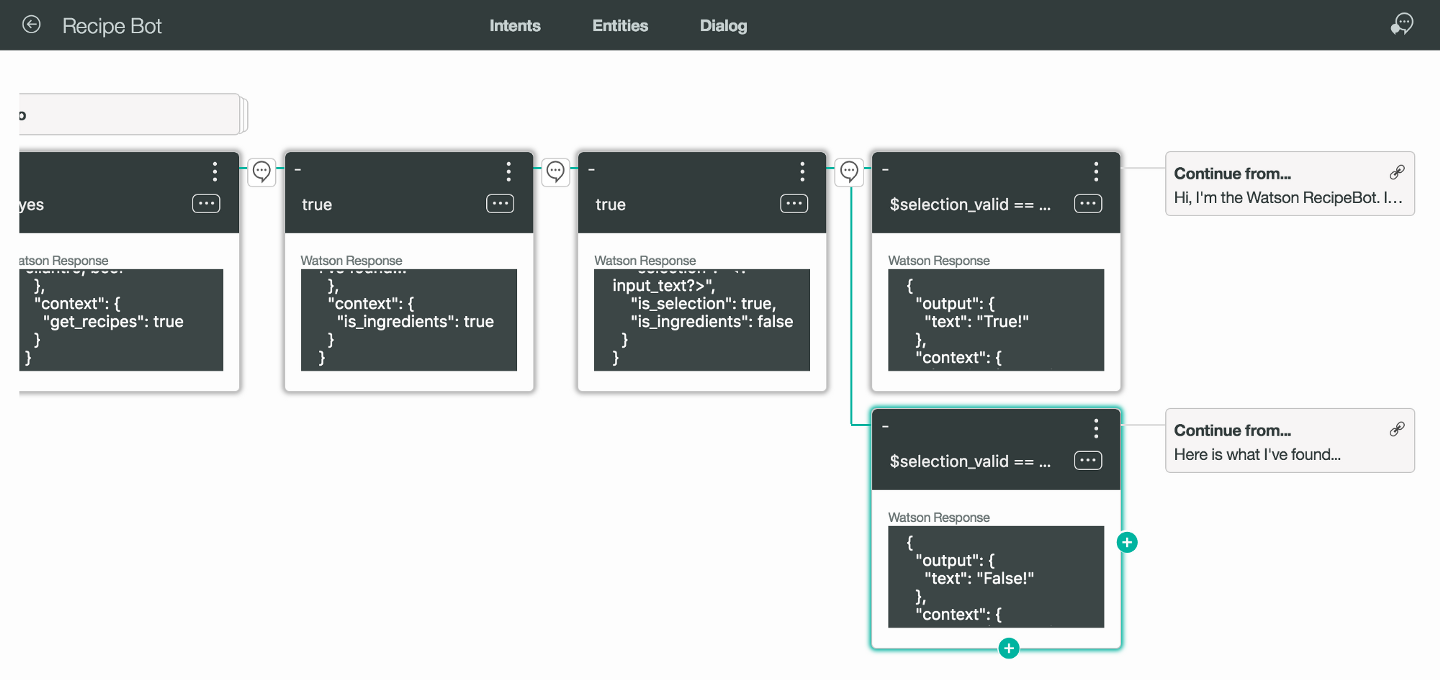Switch to the Entities tab
1440x680 pixels.
[620, 26]
